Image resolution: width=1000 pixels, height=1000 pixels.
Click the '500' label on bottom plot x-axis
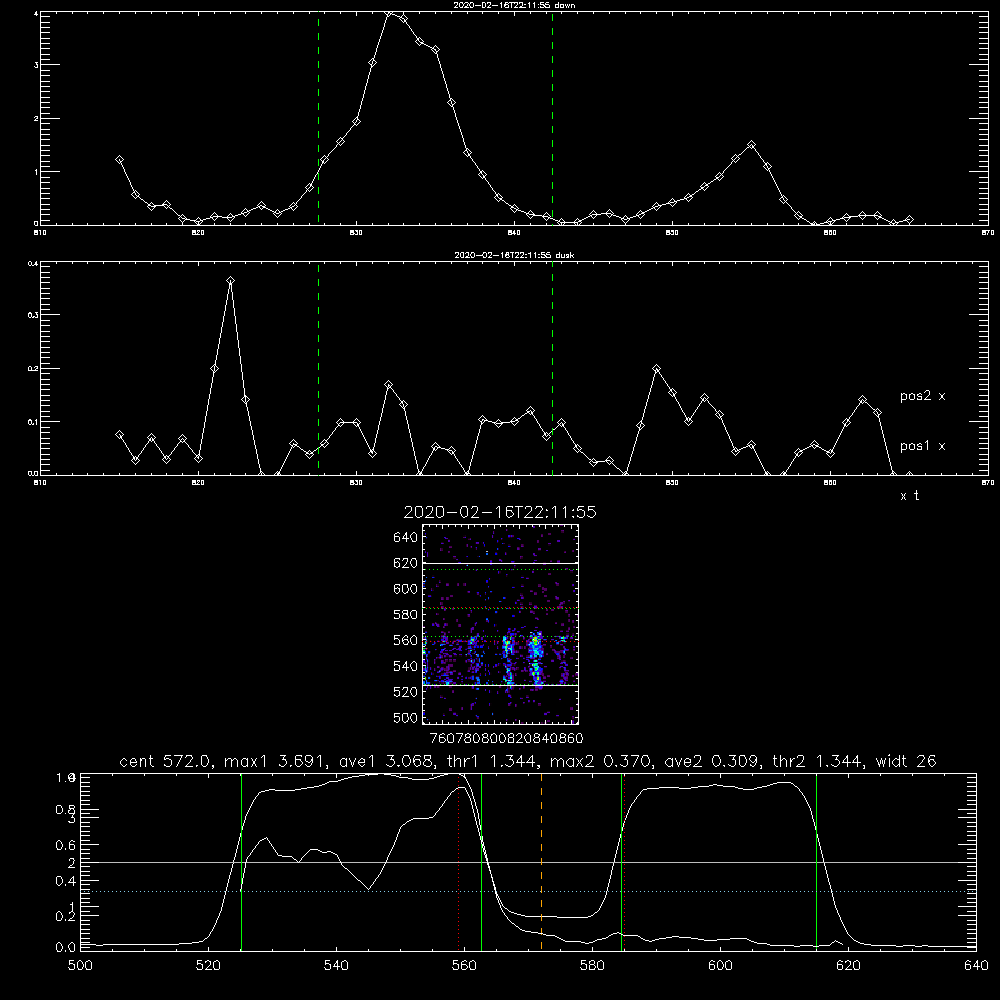click(80, 965)
